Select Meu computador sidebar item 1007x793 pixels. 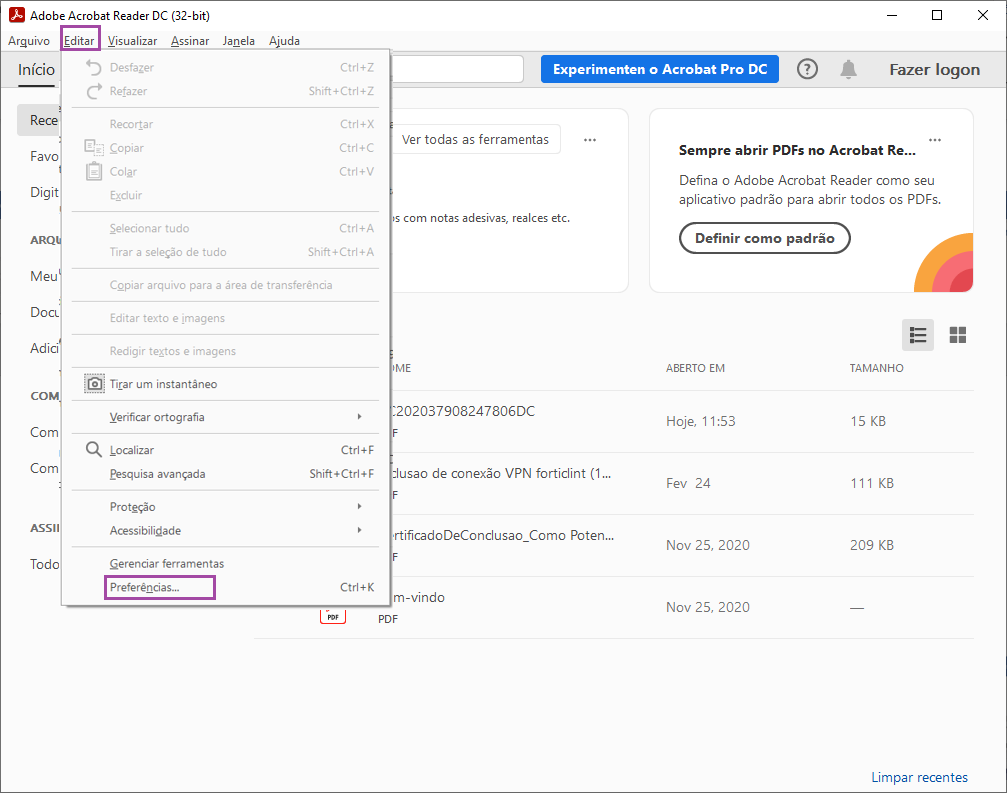(44, 276)
